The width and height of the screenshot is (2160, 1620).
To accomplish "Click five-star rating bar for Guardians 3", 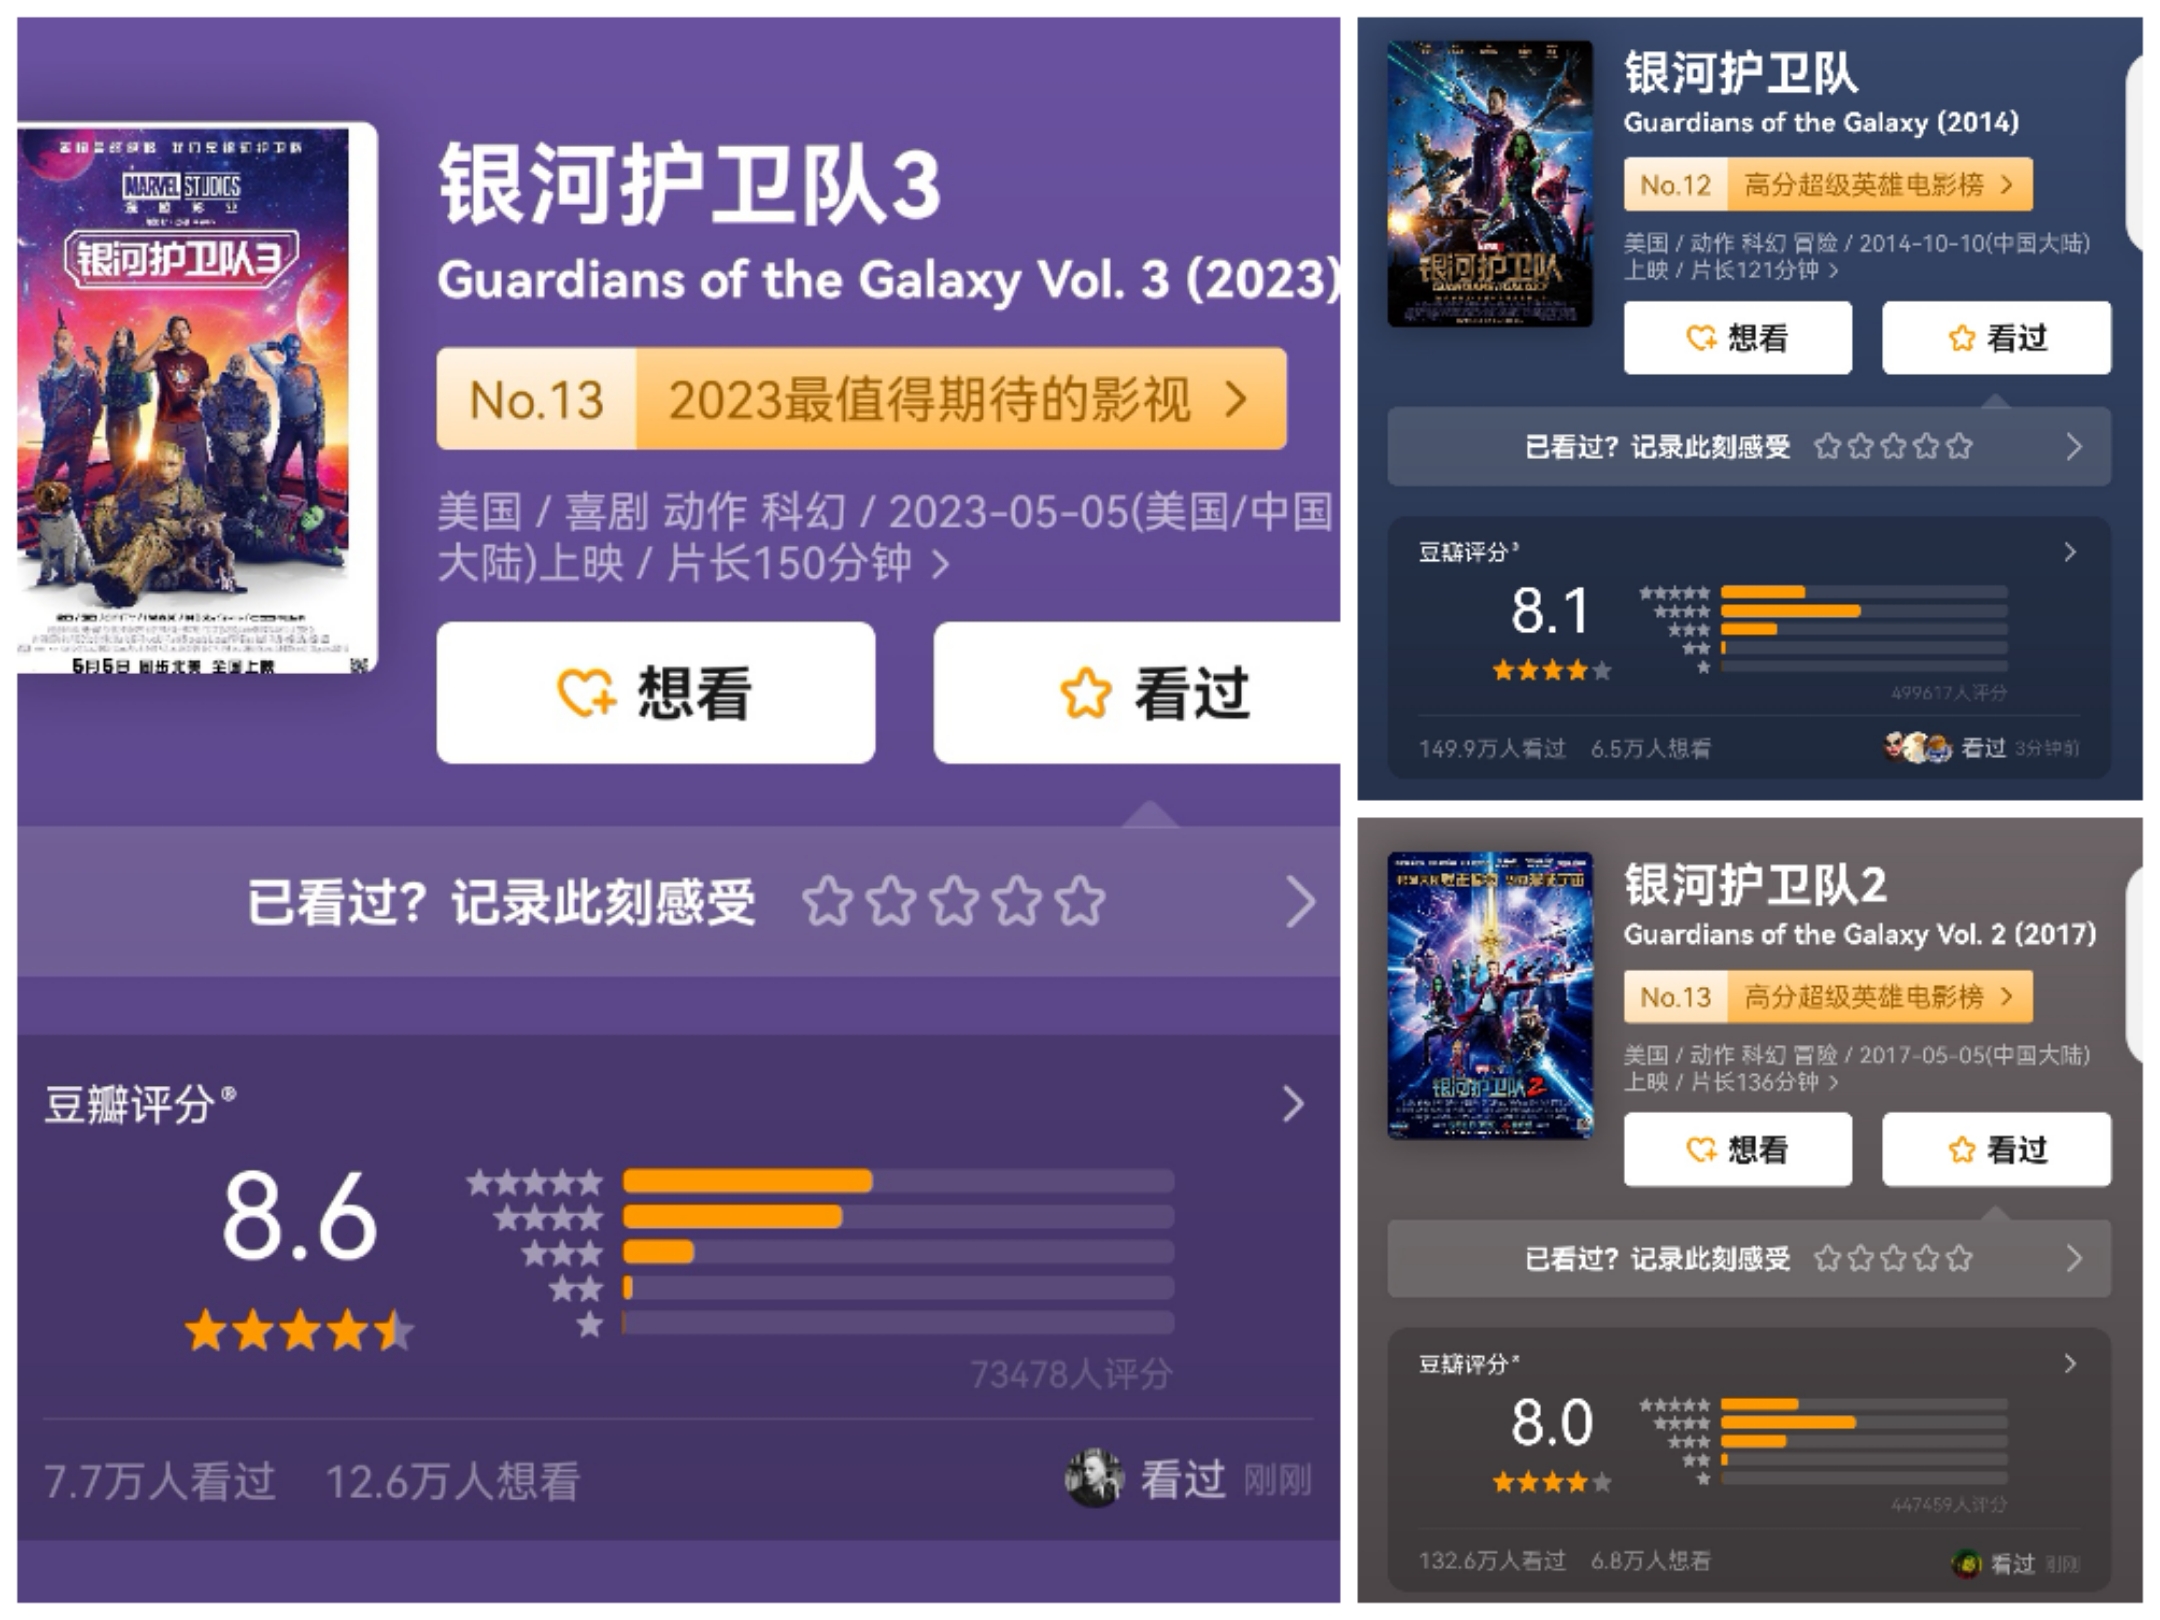I will 898,1181.
